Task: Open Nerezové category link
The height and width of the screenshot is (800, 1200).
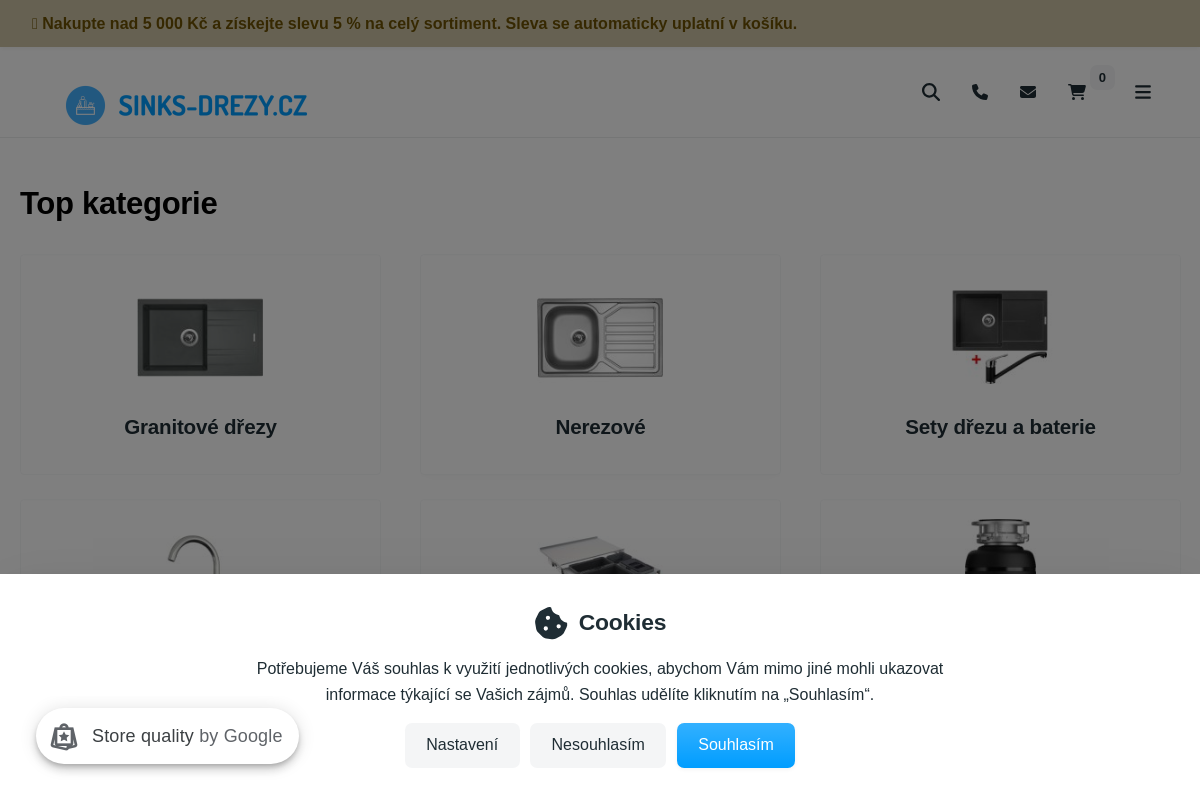Action: [x=600, y=427]
